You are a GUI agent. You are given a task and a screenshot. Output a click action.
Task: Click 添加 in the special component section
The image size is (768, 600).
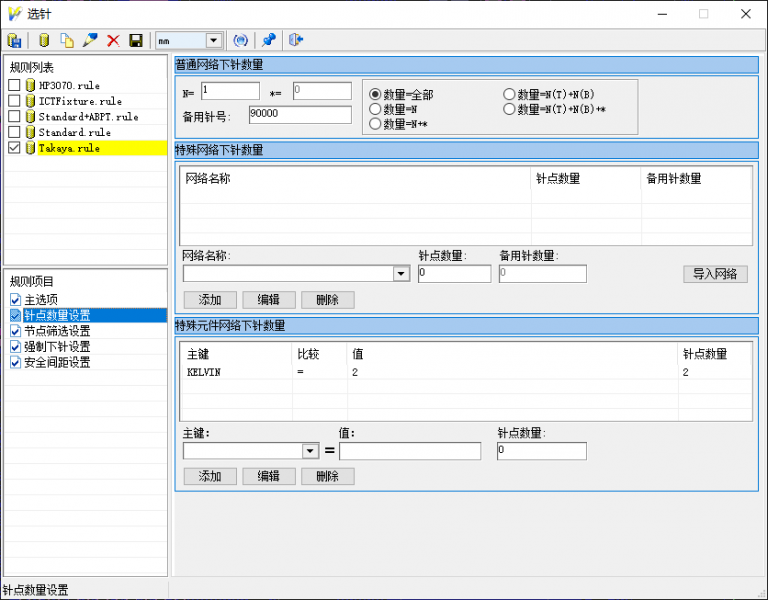210,476
